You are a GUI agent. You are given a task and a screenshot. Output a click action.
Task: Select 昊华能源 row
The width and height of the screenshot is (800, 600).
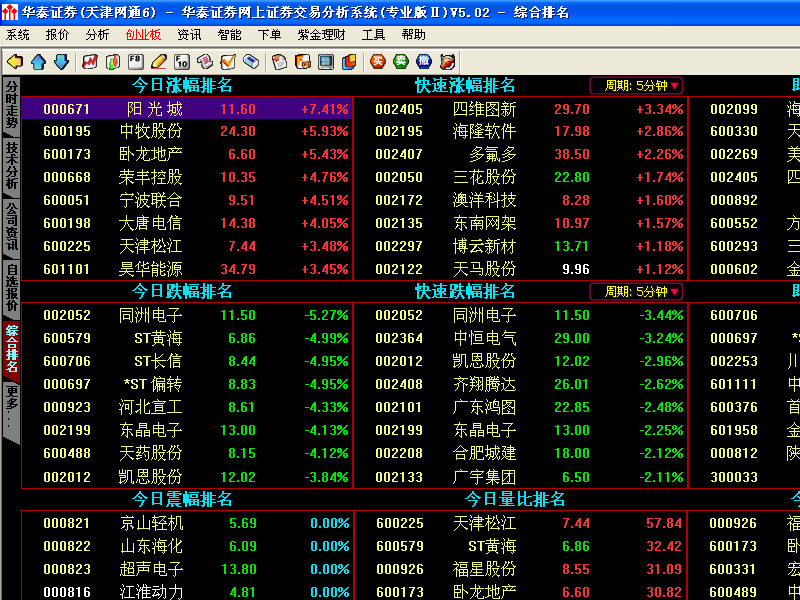click(x=187, y=269)
